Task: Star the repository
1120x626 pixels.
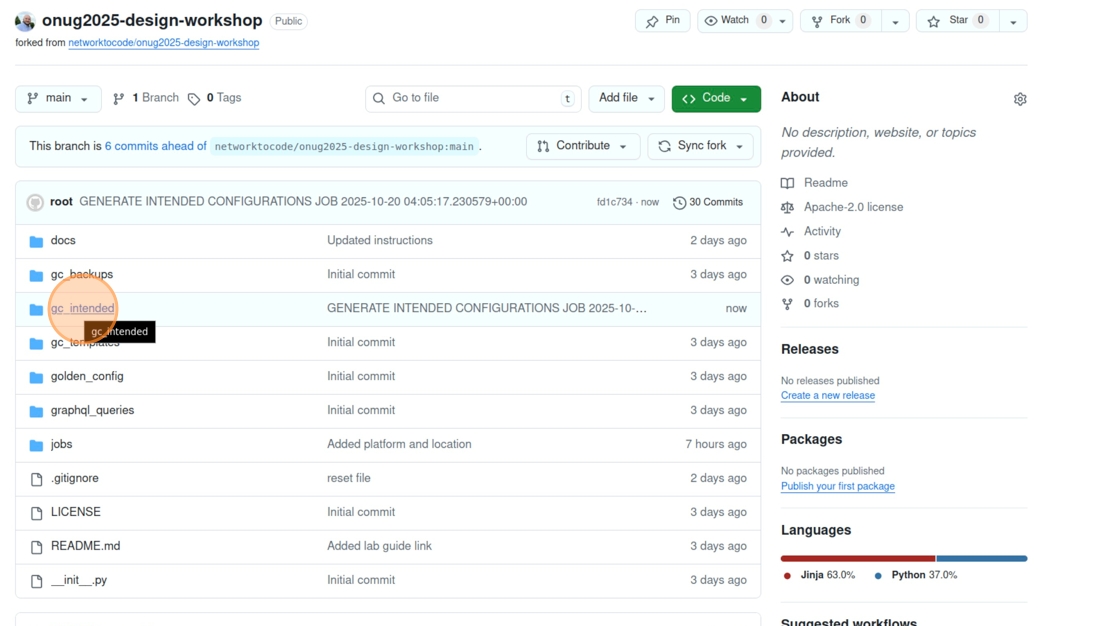Action: coord(957,21)
